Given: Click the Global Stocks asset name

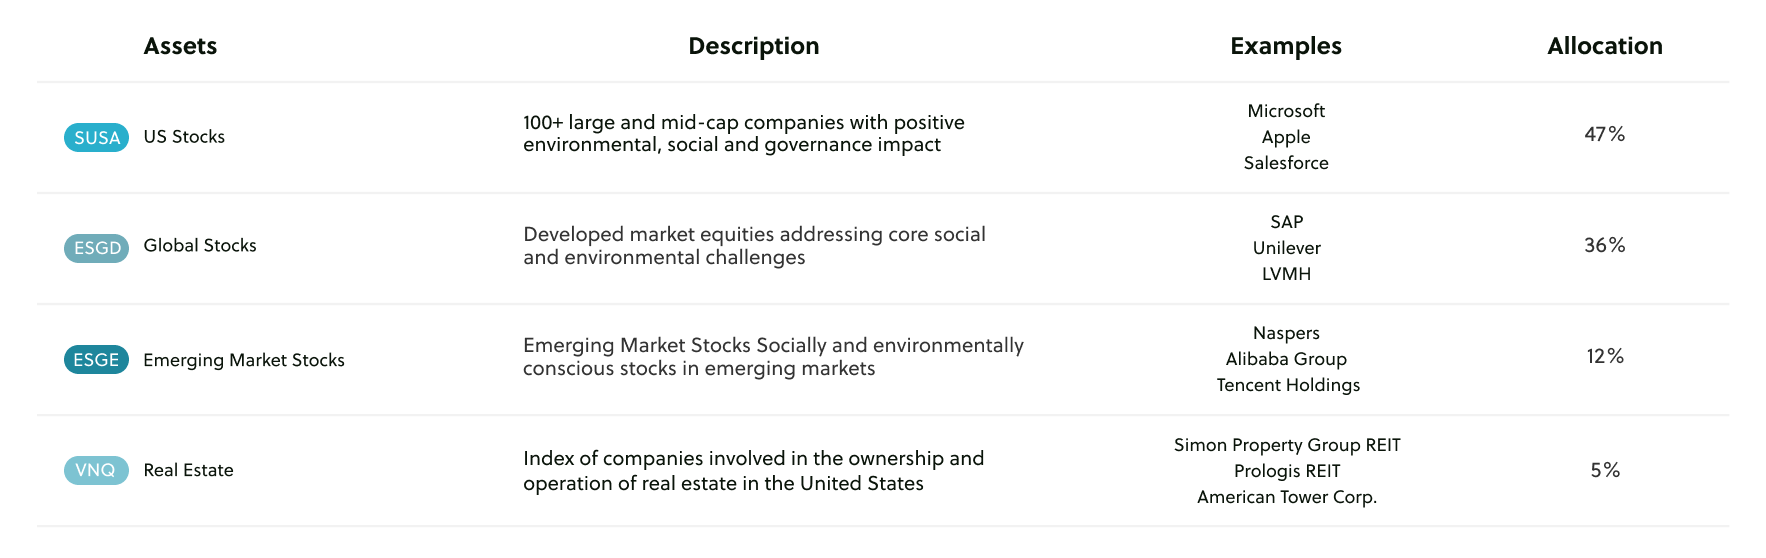Looking at the screenshot, I should (x=200, y=246).
